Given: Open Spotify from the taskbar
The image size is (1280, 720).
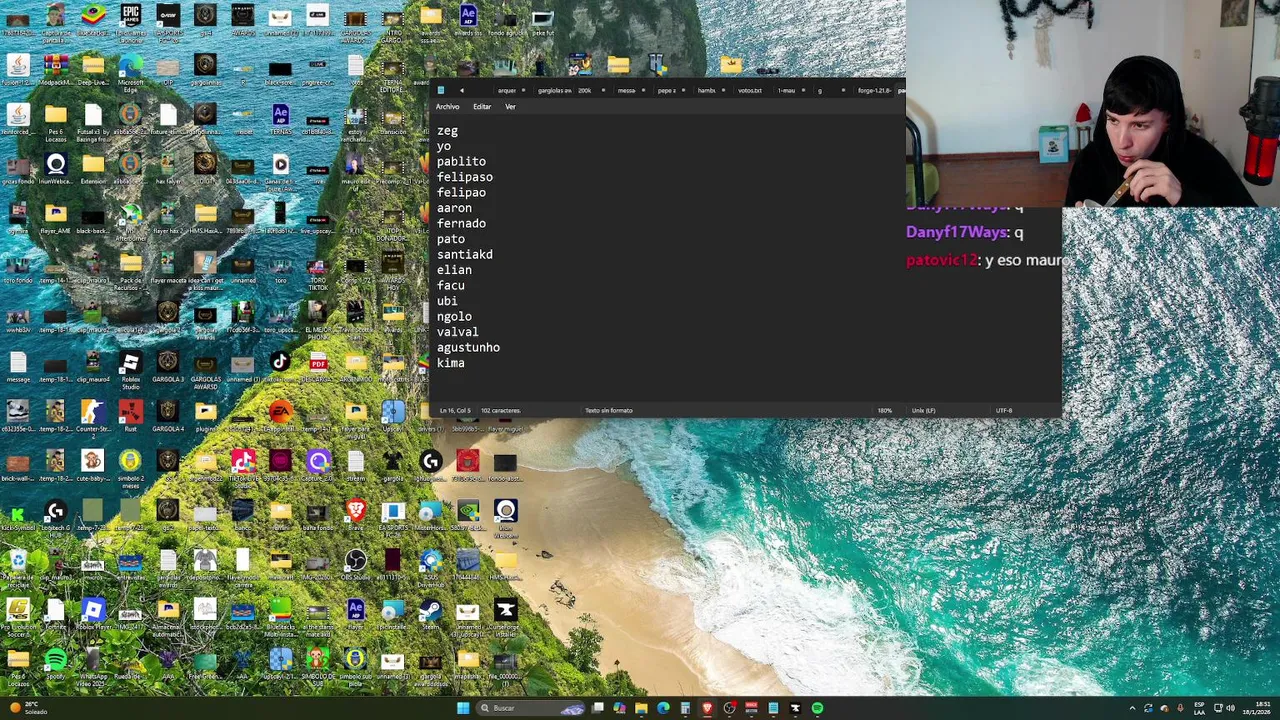Looking at the screenshot, I should click(x=817, y=708).
